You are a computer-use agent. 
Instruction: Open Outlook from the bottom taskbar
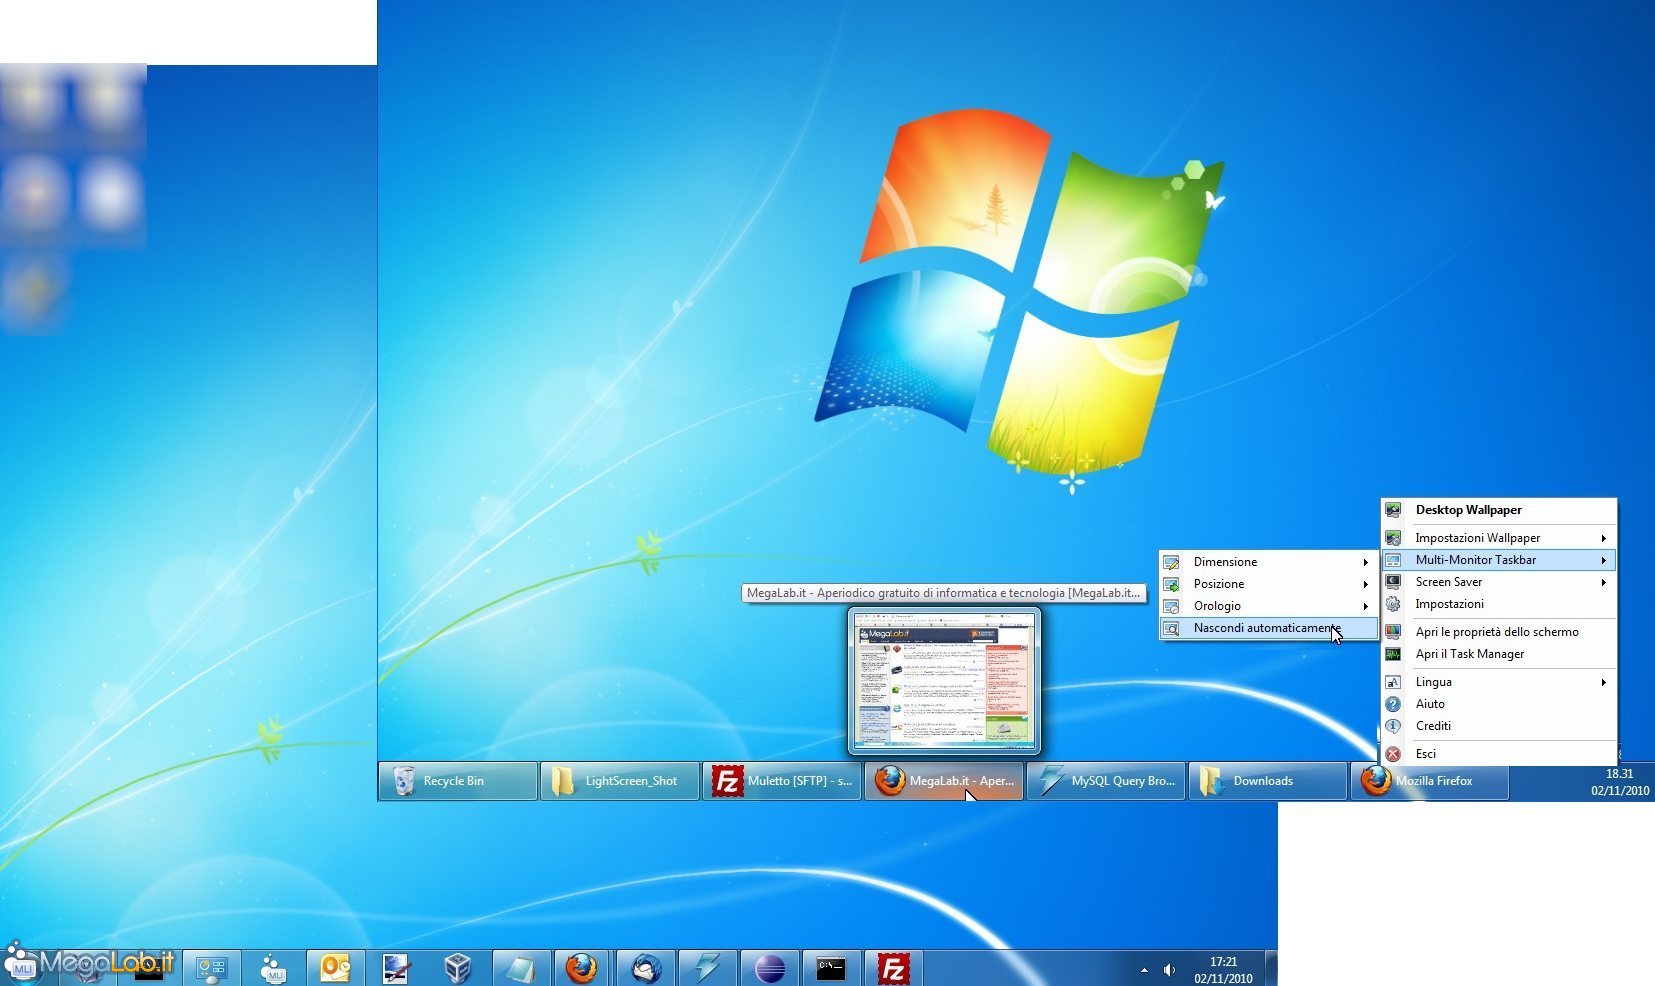coord(335,968)
